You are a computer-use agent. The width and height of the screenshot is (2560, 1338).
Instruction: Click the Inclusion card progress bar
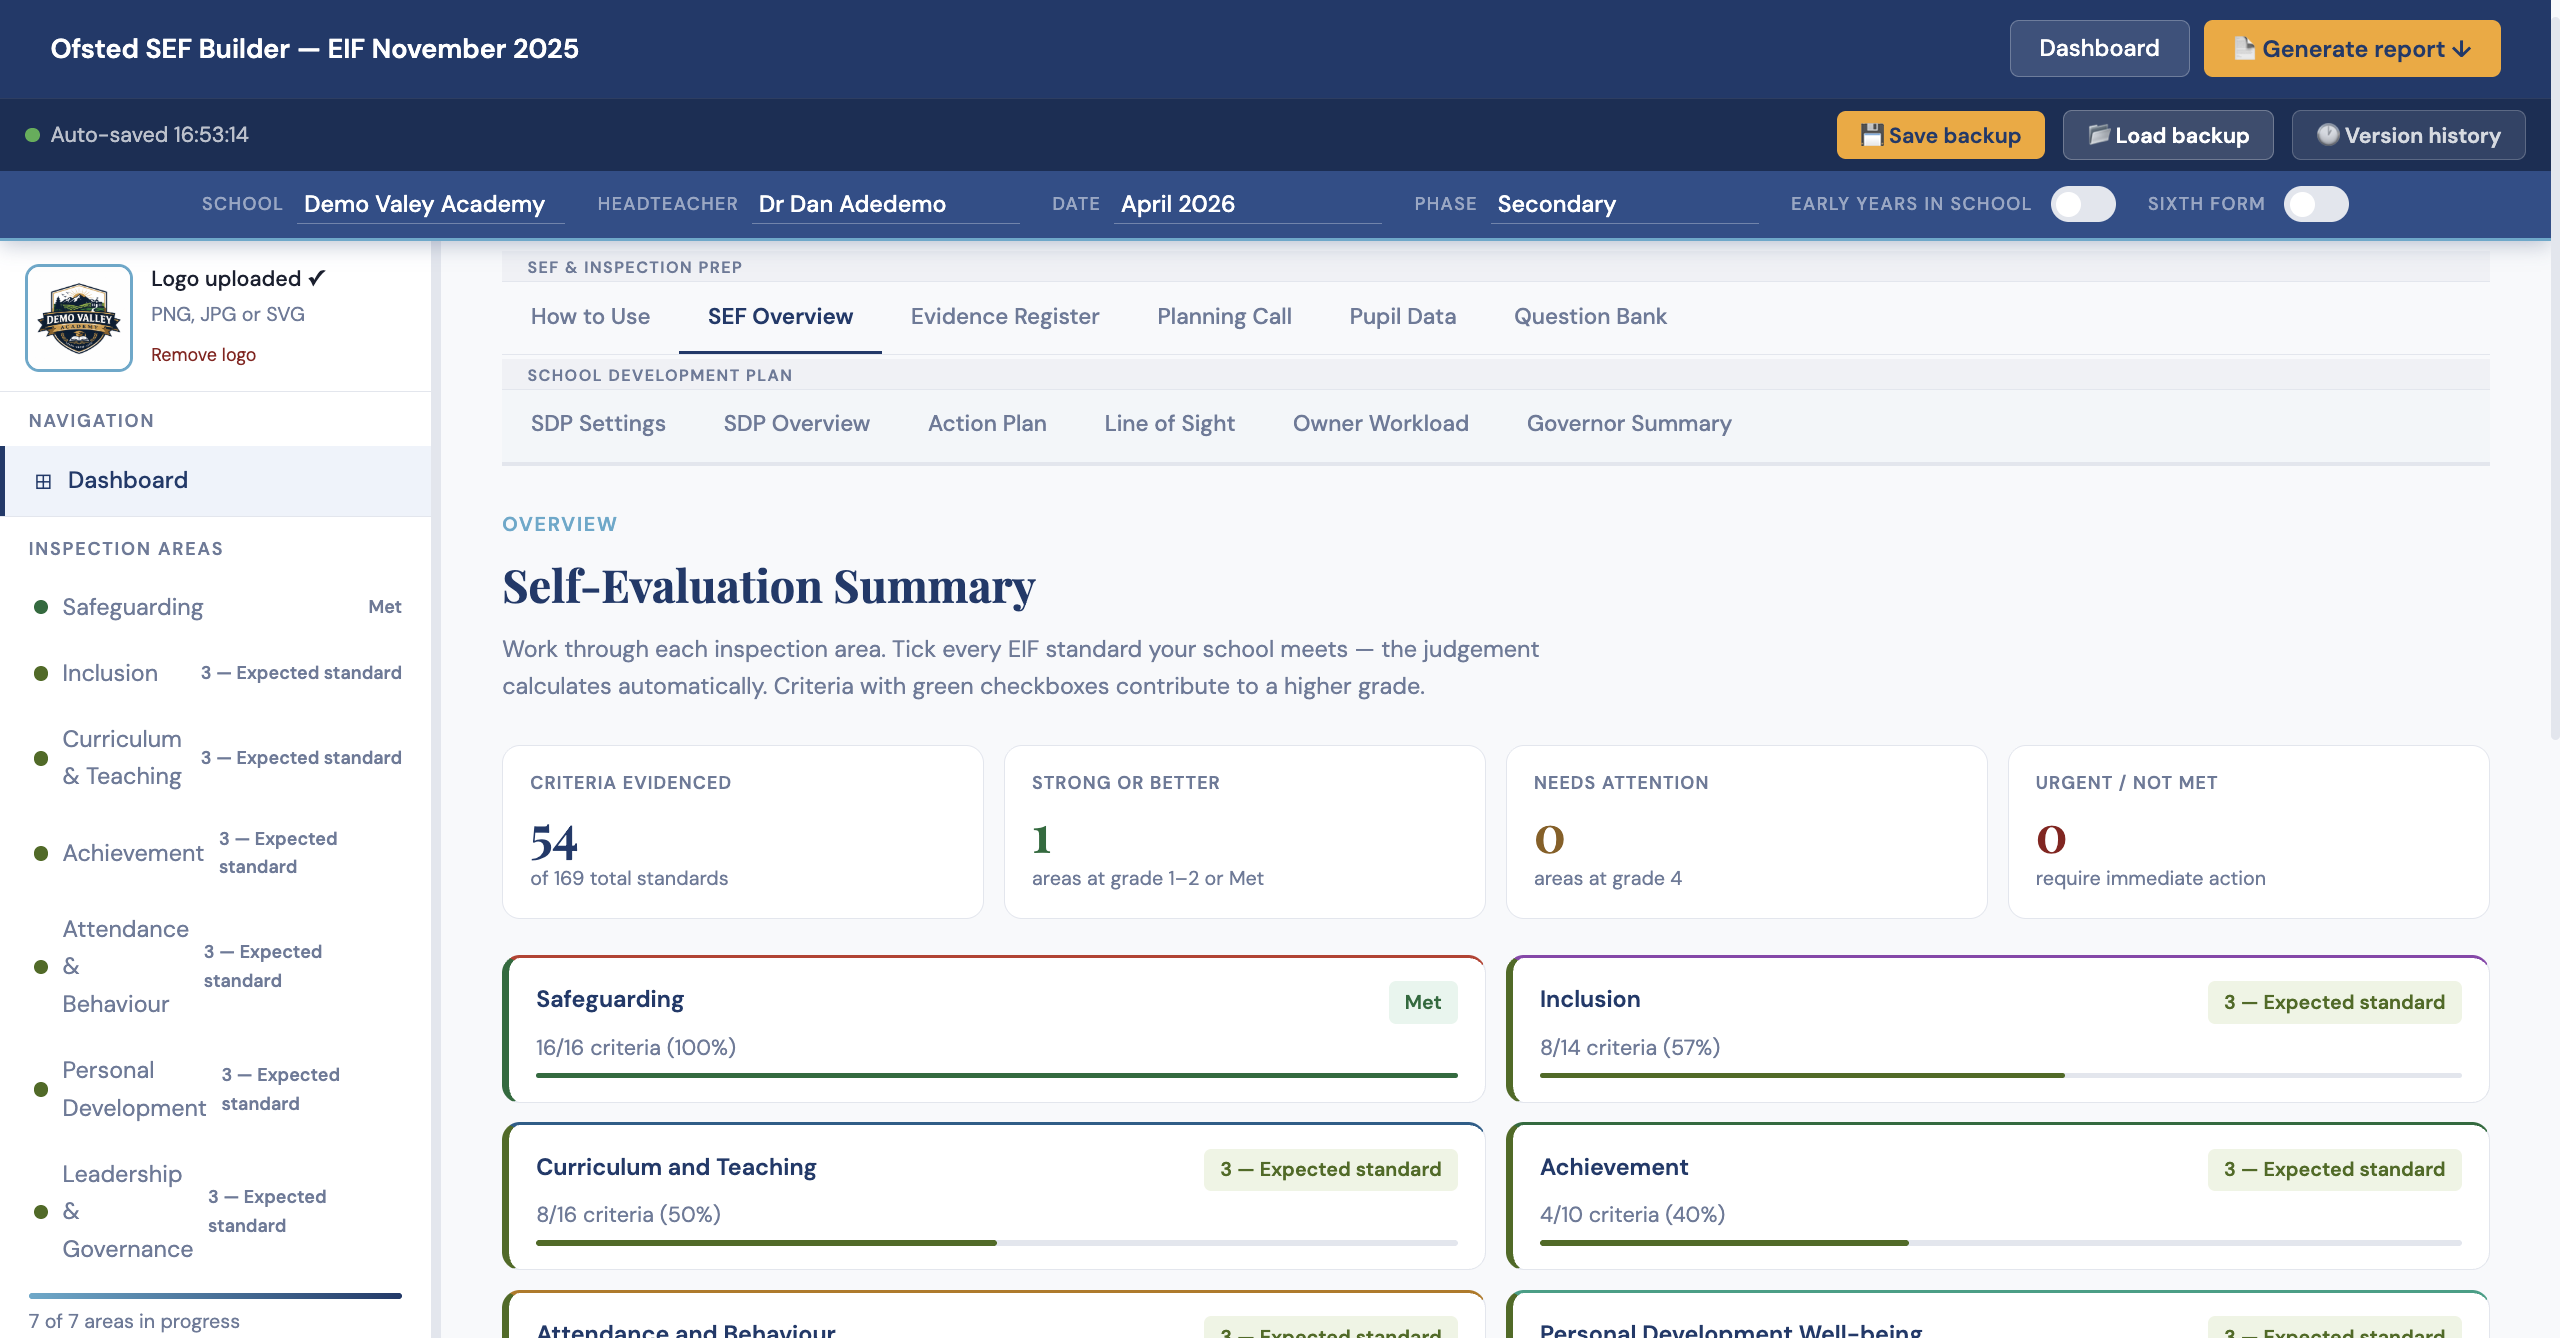(2000, 1075)
